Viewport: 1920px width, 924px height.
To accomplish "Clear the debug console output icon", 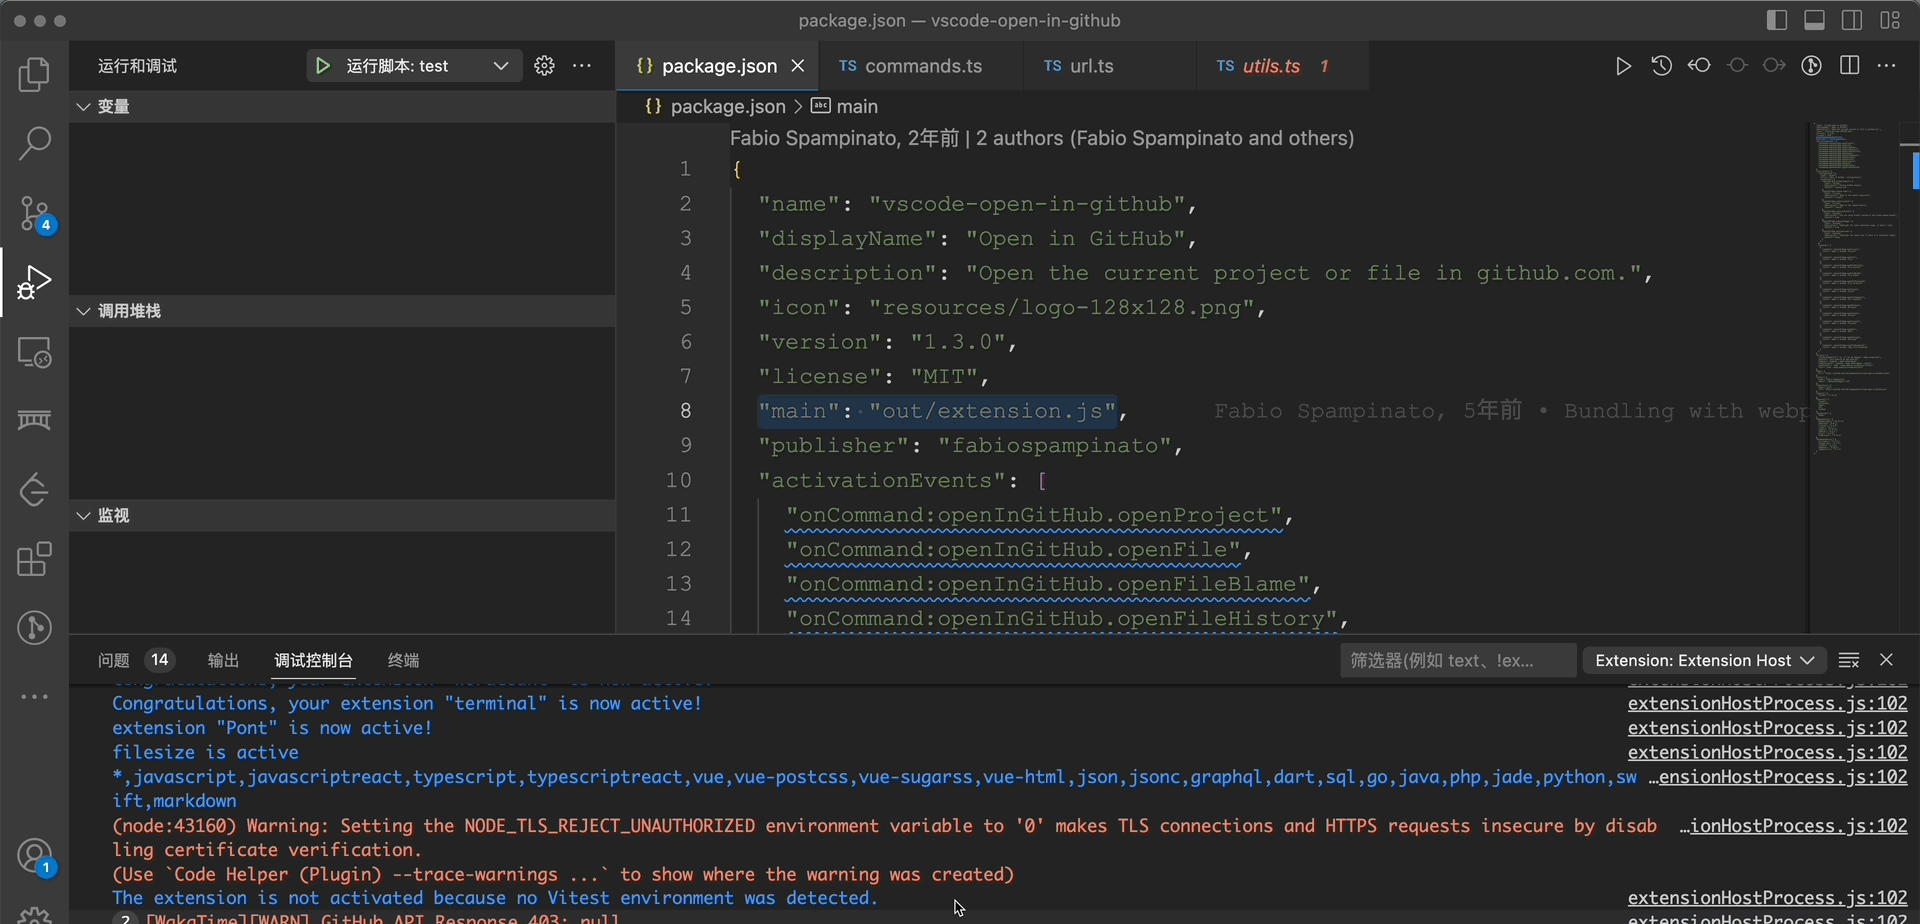I will [1849, 660].
